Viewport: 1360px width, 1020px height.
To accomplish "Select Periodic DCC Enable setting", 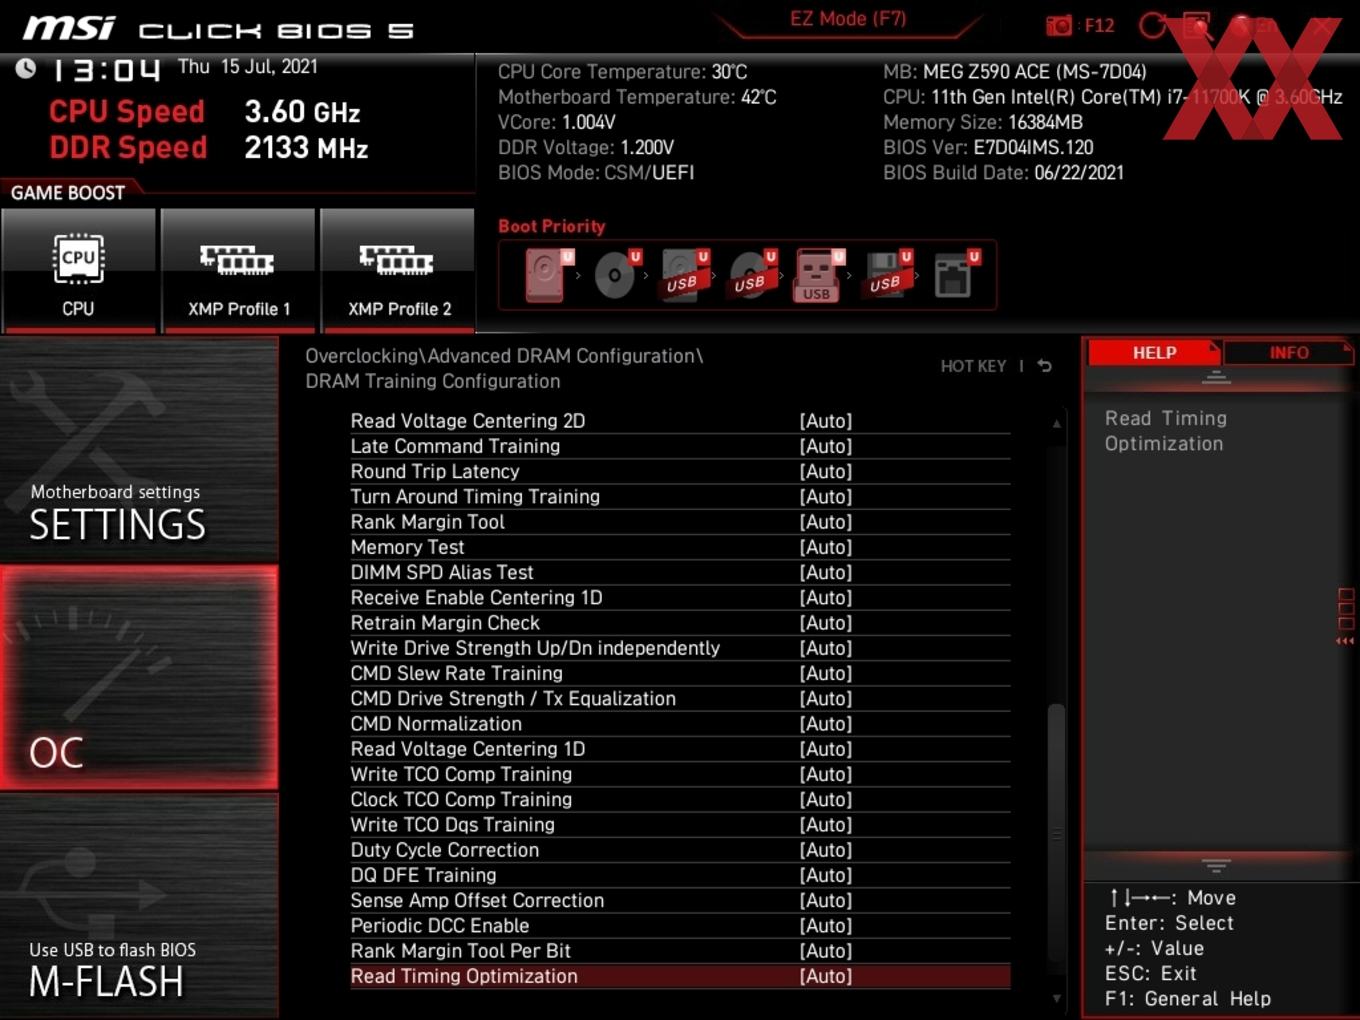I will 680,926.
